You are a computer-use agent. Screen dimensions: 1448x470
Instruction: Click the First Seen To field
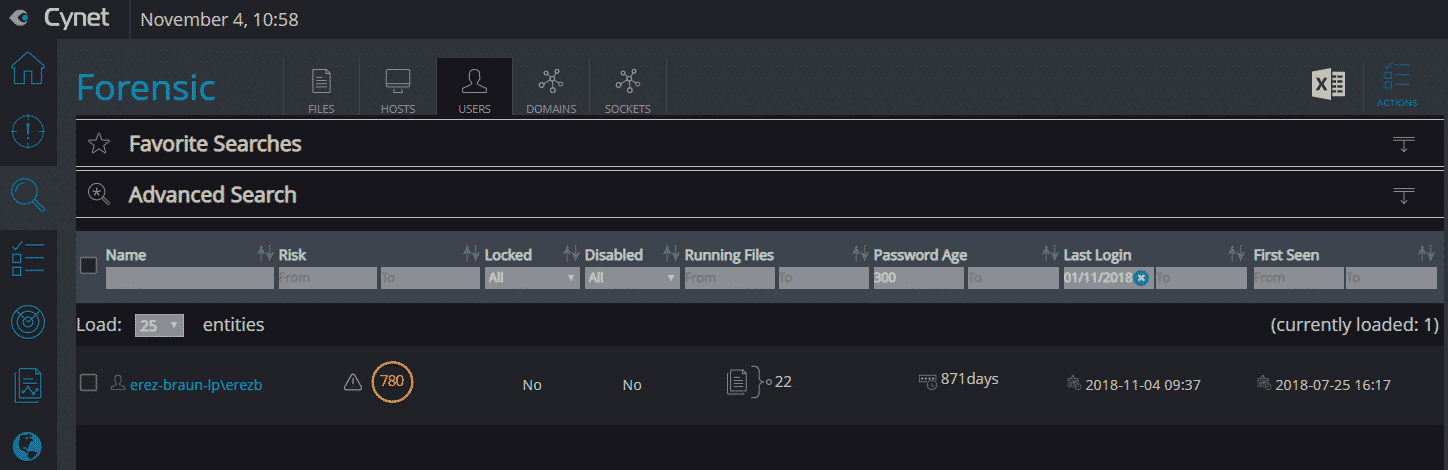[1391, 278]
